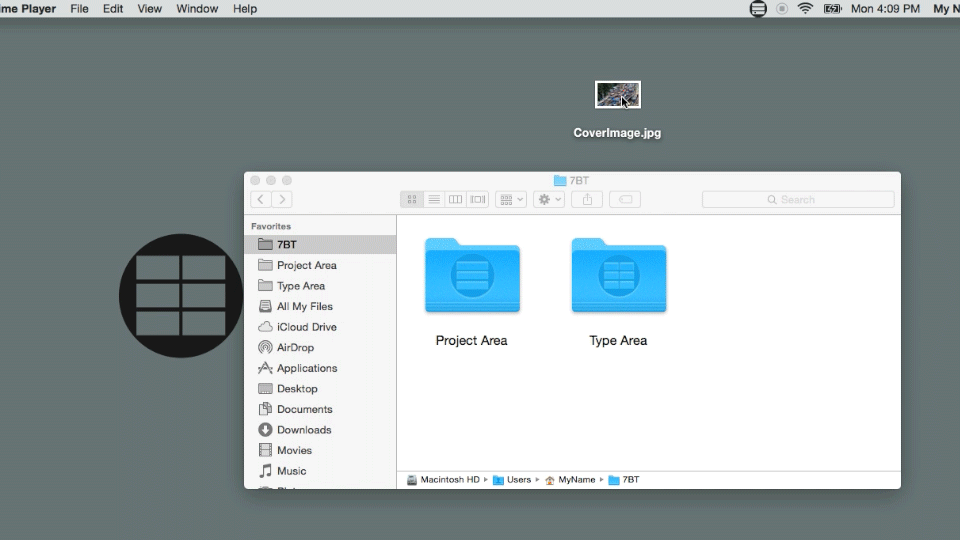Click the Favorites sidebar heading

point(271,226)
